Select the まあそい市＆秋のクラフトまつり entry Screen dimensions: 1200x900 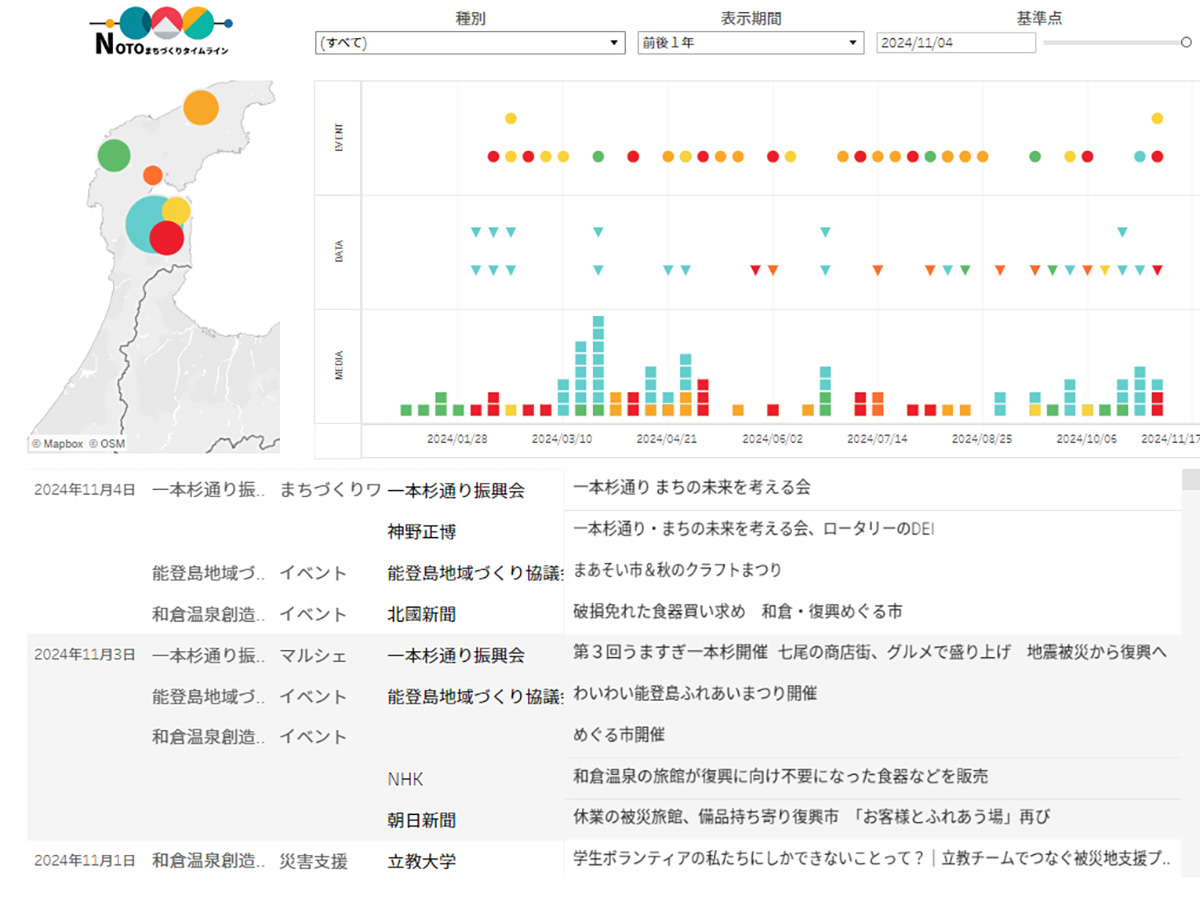[x=677, y=570]
